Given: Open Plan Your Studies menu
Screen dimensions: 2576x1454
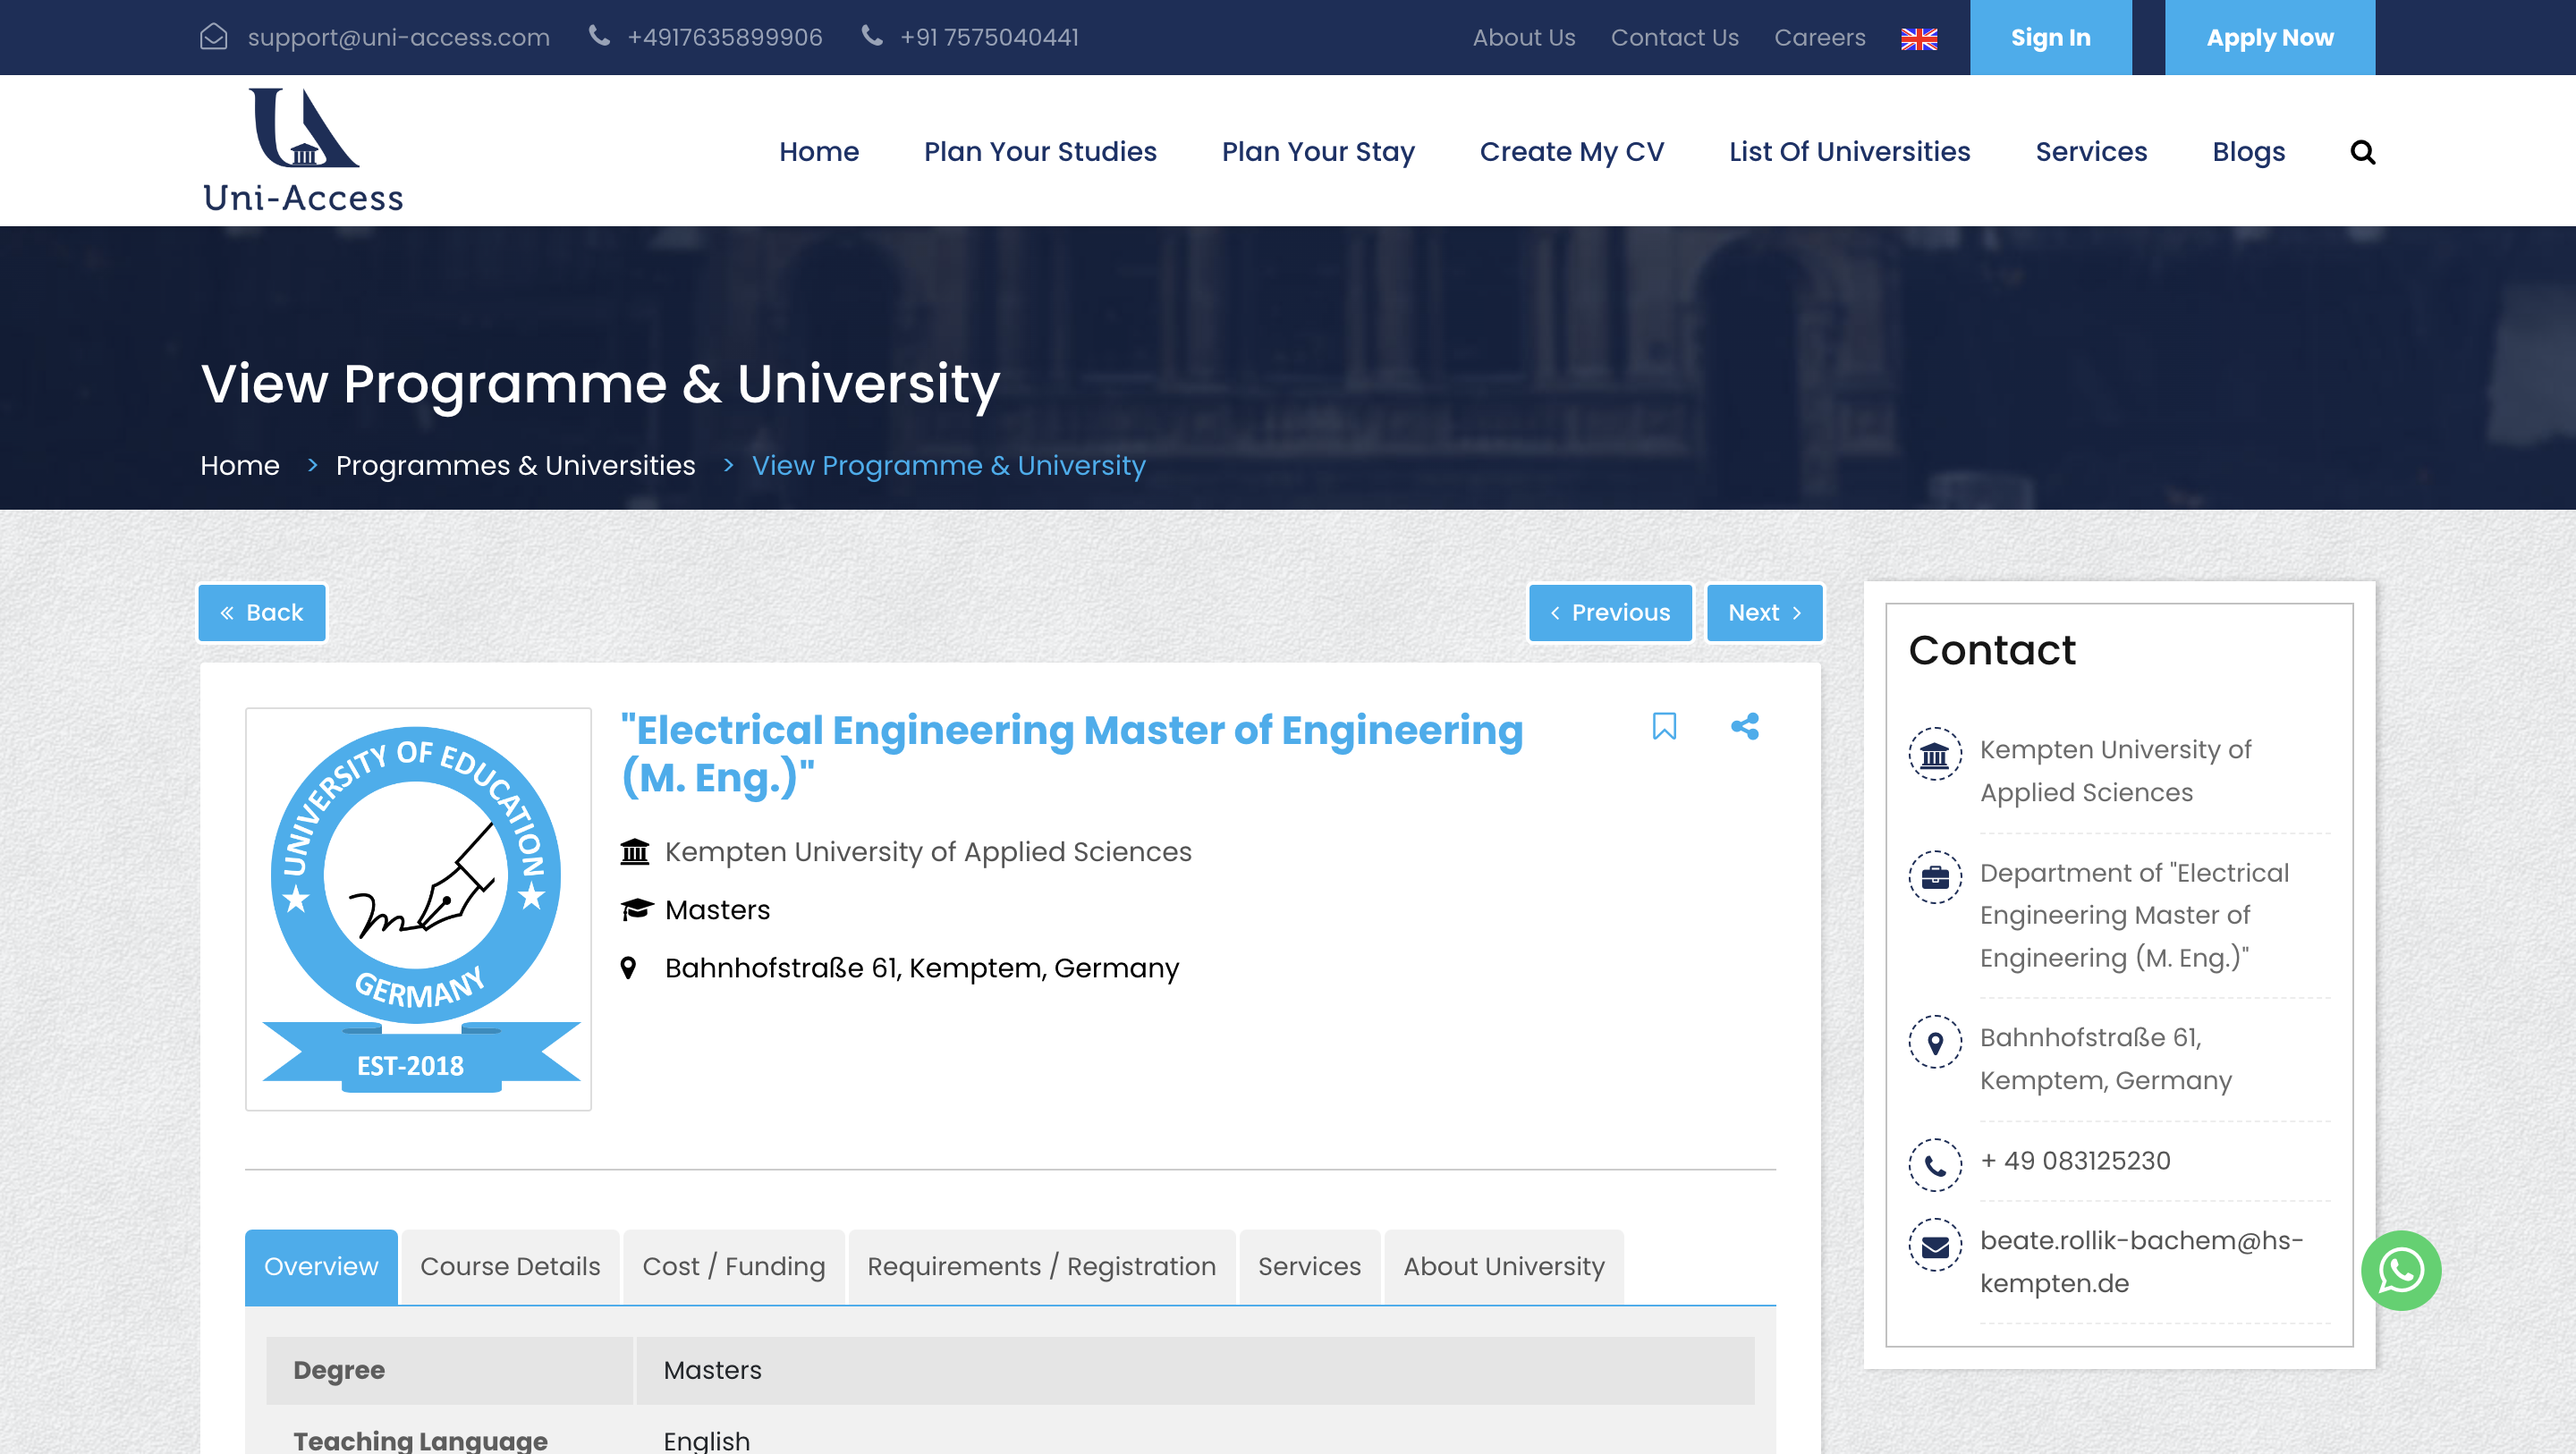Looking at the screenshot, I should click(x=1040, y=152).
